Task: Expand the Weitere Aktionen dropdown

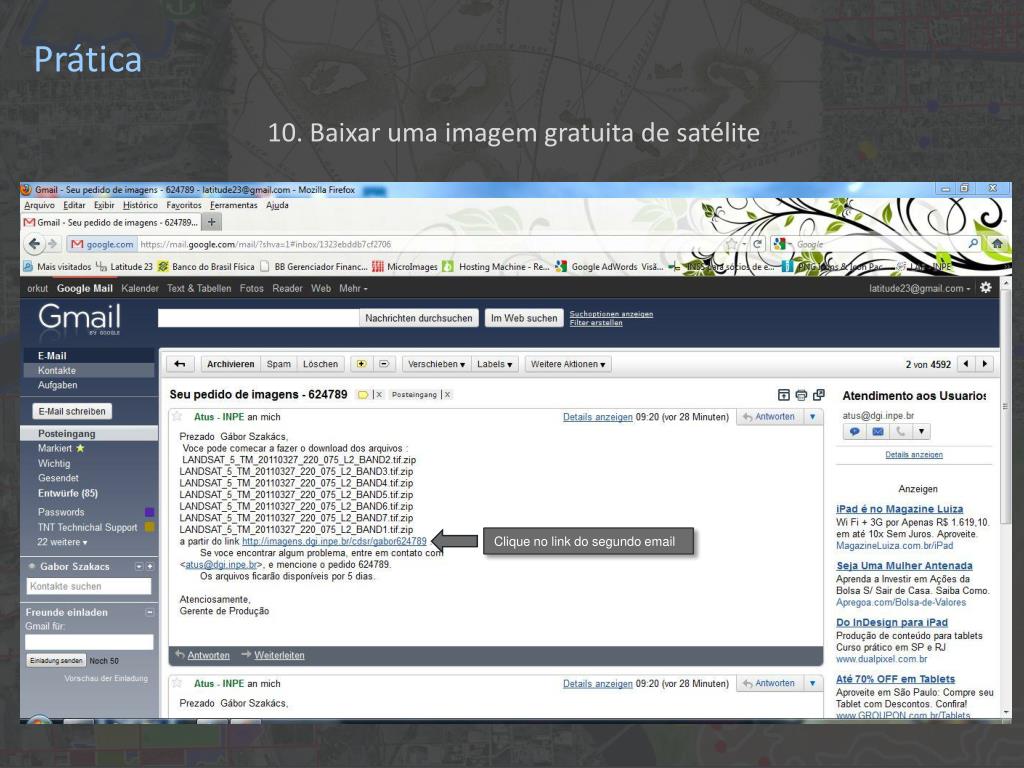Action: pos(568,364)
